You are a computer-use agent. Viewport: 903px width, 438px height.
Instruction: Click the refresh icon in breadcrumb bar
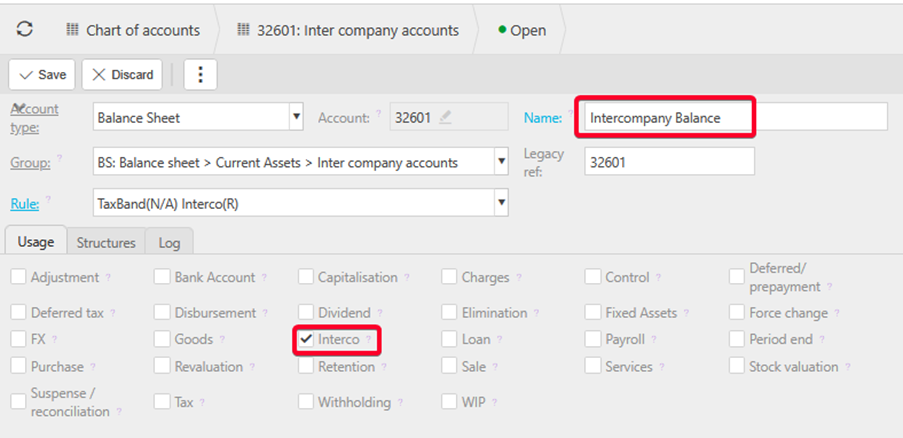[25, 29]
